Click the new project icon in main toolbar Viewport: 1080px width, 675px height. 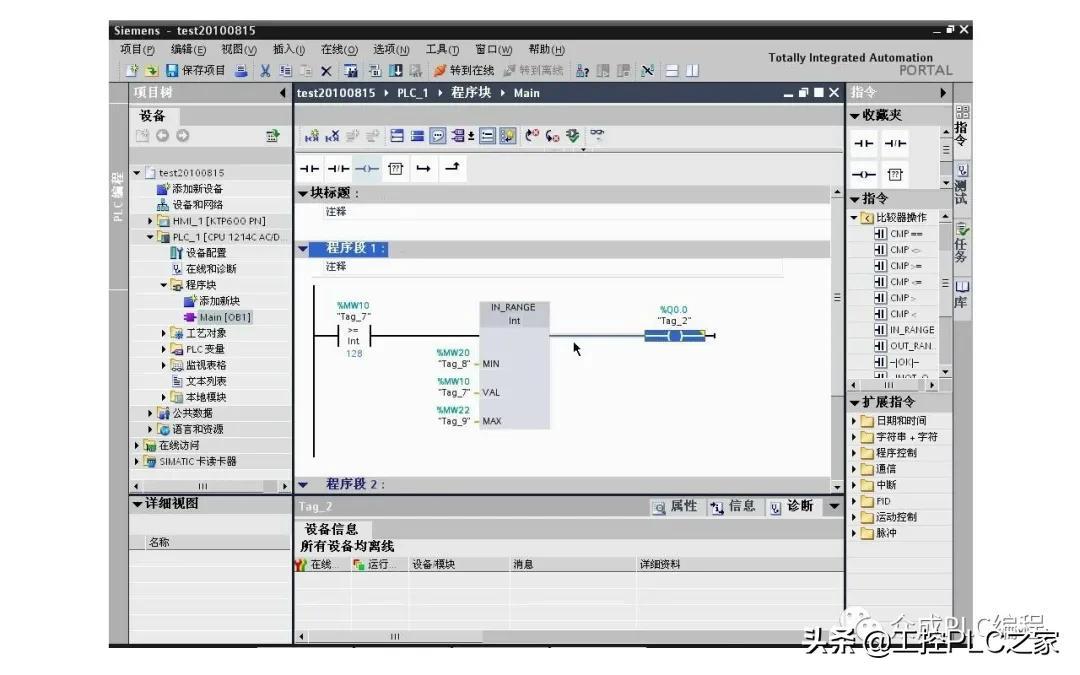point(132,70)
